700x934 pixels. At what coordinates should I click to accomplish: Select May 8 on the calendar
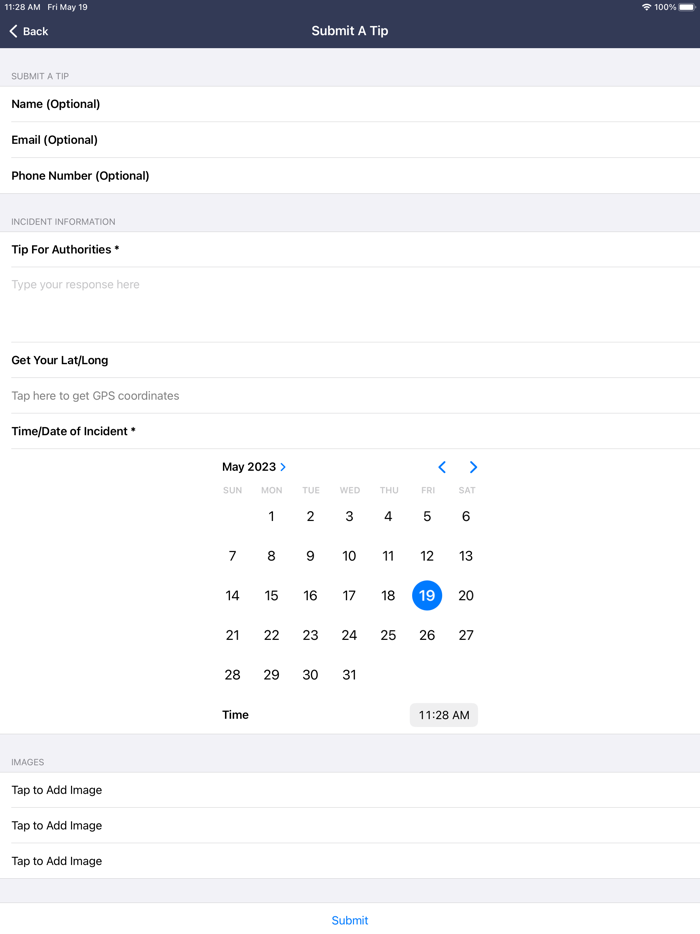tap(271, 556)
